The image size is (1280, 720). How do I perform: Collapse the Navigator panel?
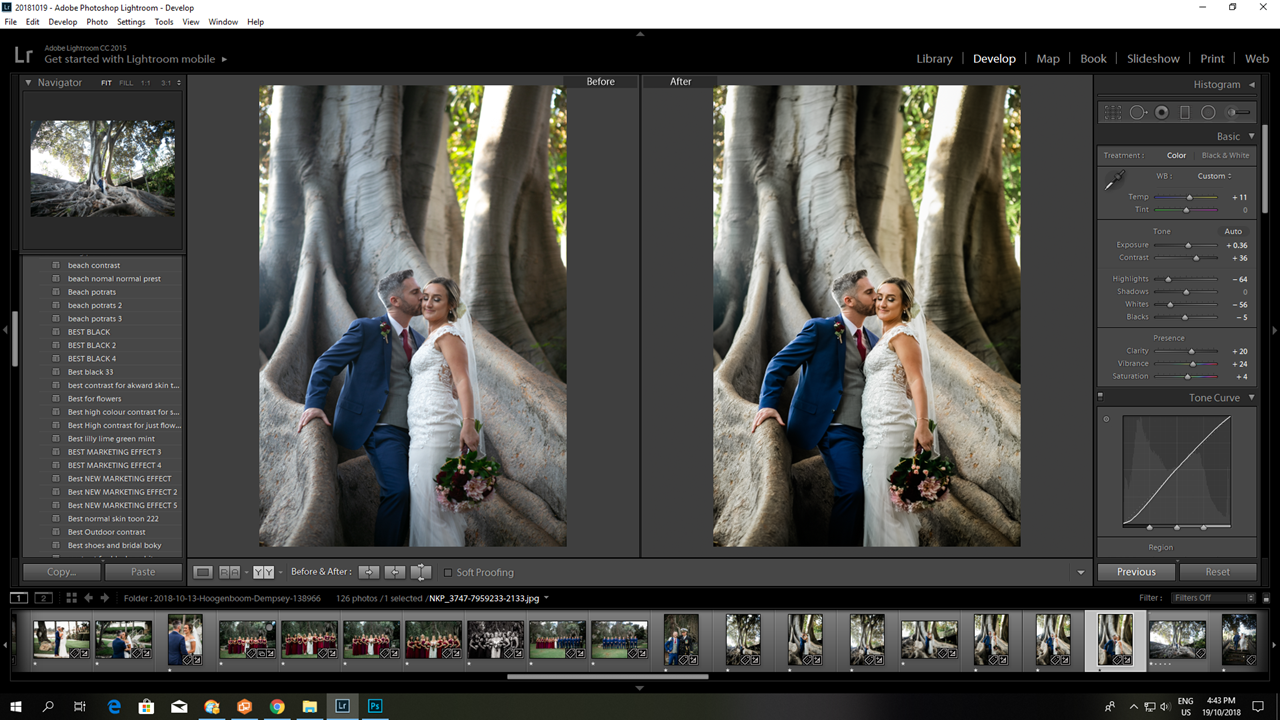click(28, 83)
